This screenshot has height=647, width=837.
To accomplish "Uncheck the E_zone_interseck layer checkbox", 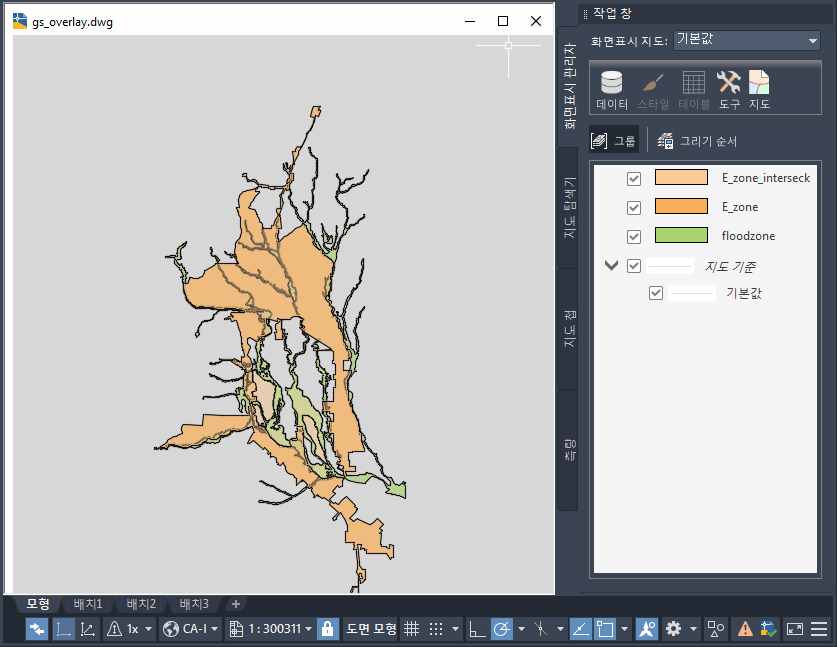I will coord(633,178).
